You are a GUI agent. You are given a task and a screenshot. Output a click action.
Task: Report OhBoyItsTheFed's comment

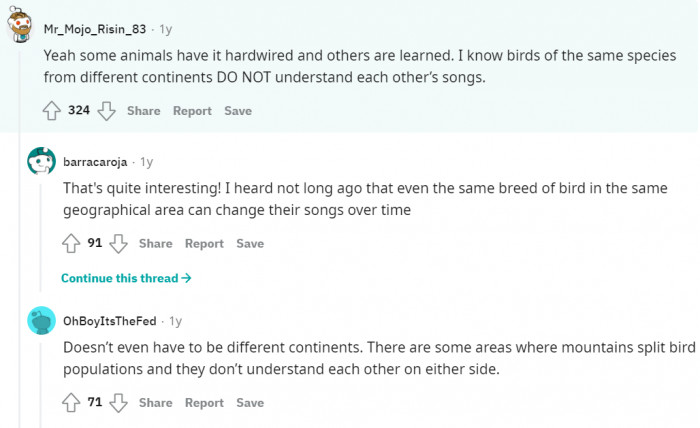tap(204, 402)
